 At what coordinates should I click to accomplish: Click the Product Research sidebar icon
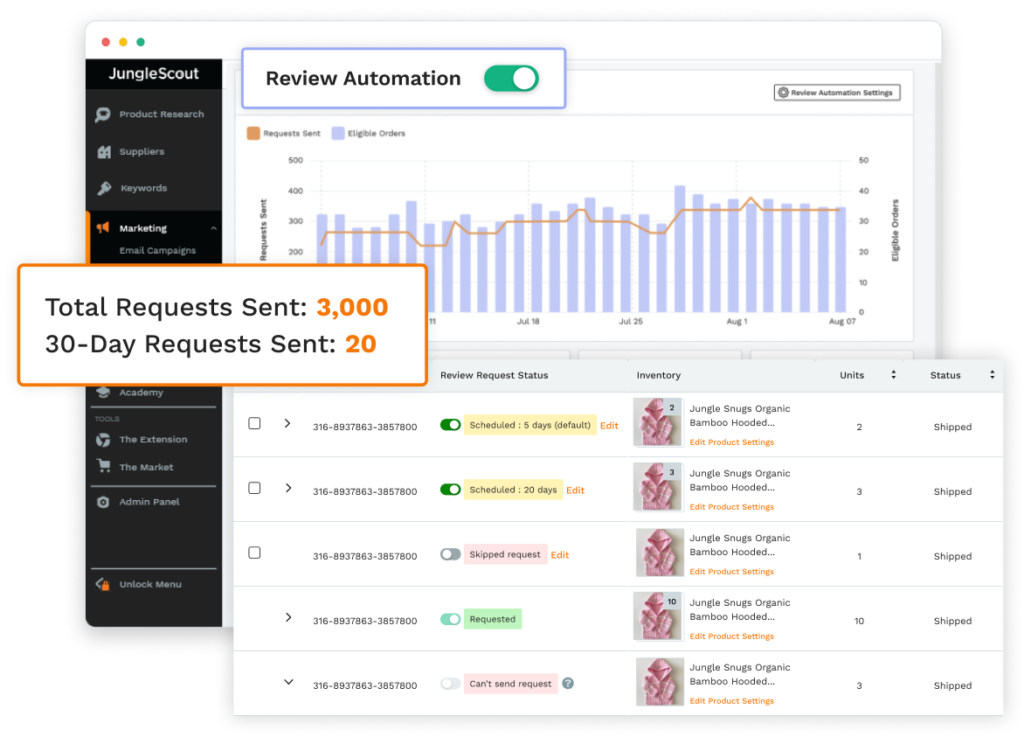point(103,115)
